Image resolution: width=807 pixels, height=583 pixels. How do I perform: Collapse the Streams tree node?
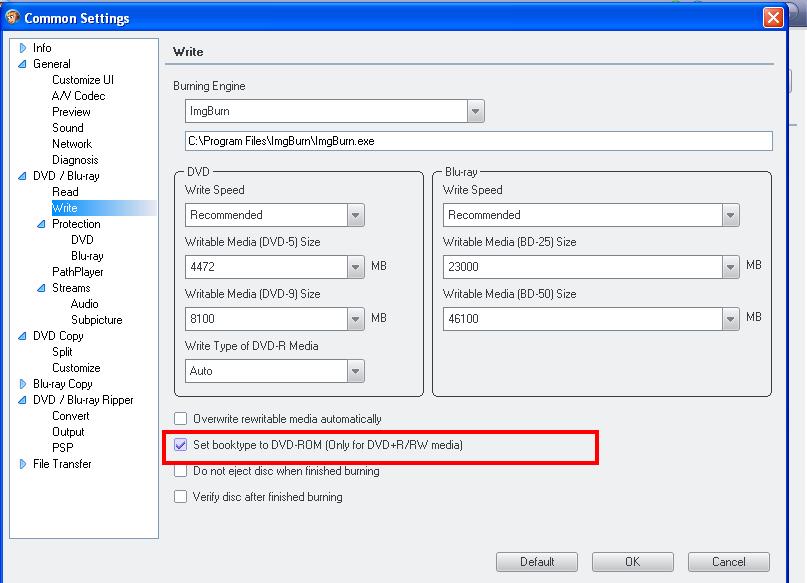[x=42, y=288]
